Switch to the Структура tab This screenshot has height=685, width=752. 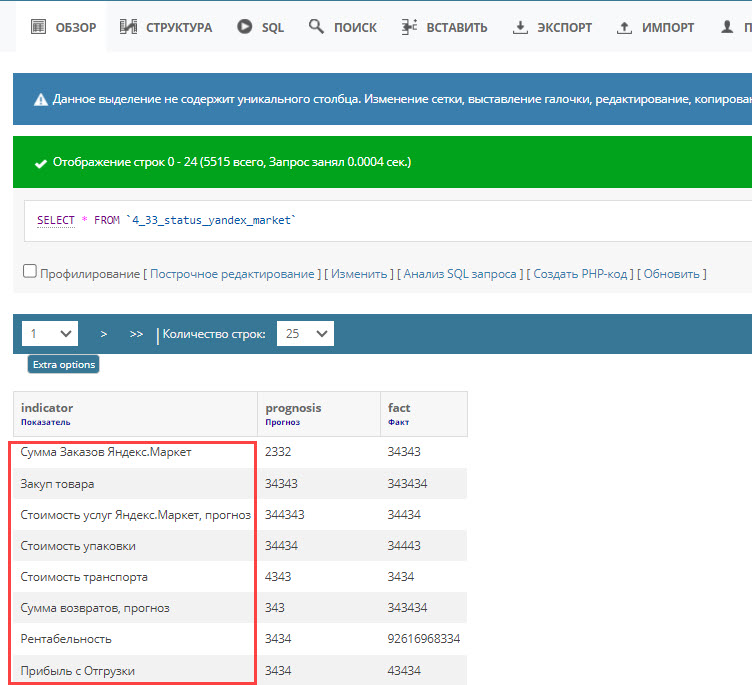165,27
